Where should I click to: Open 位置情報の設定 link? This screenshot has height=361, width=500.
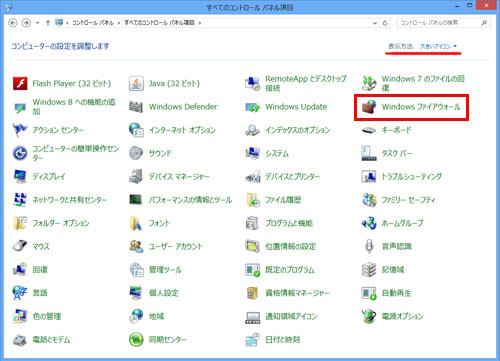pos(290,246)
